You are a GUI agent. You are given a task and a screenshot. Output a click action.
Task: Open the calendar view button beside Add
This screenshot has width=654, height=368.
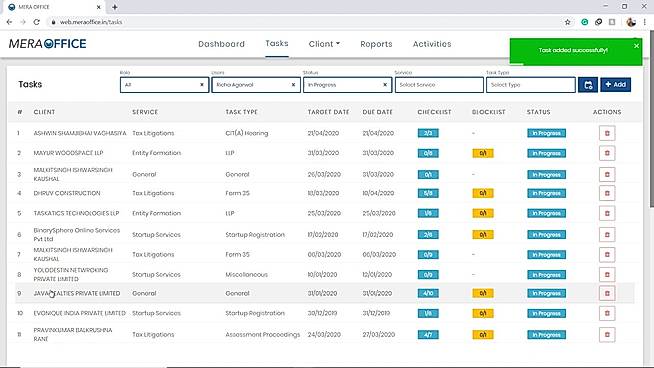588,85
